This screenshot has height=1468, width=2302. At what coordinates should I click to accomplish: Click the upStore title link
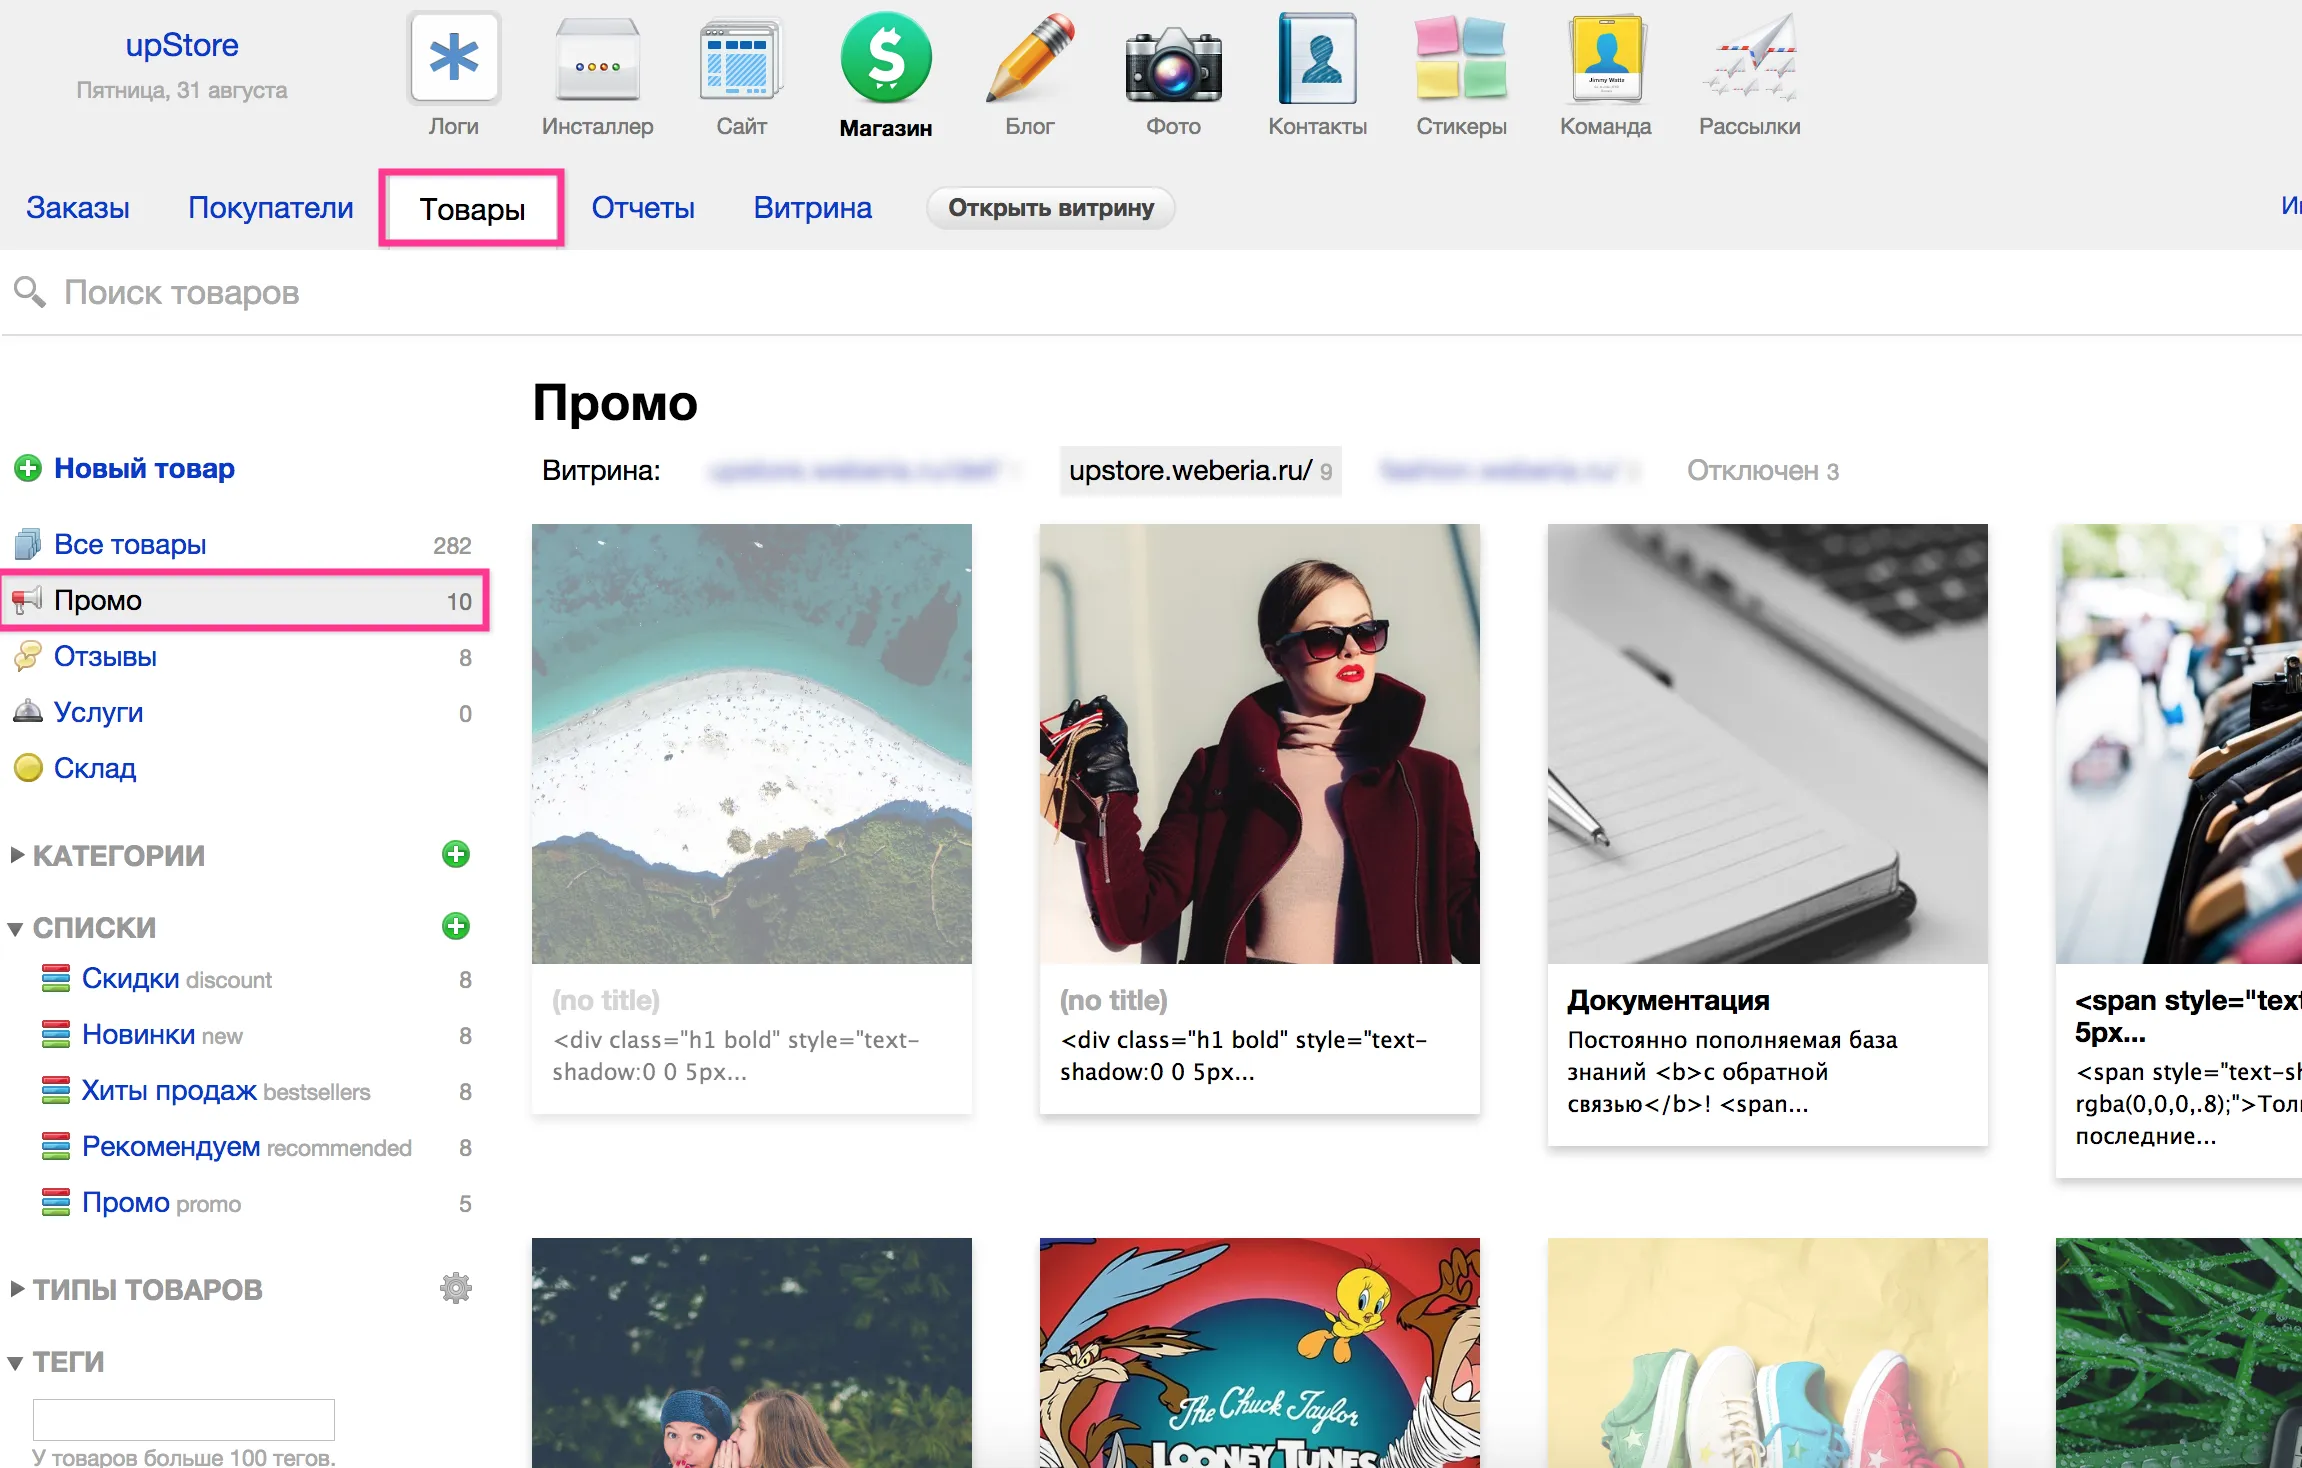182,45
